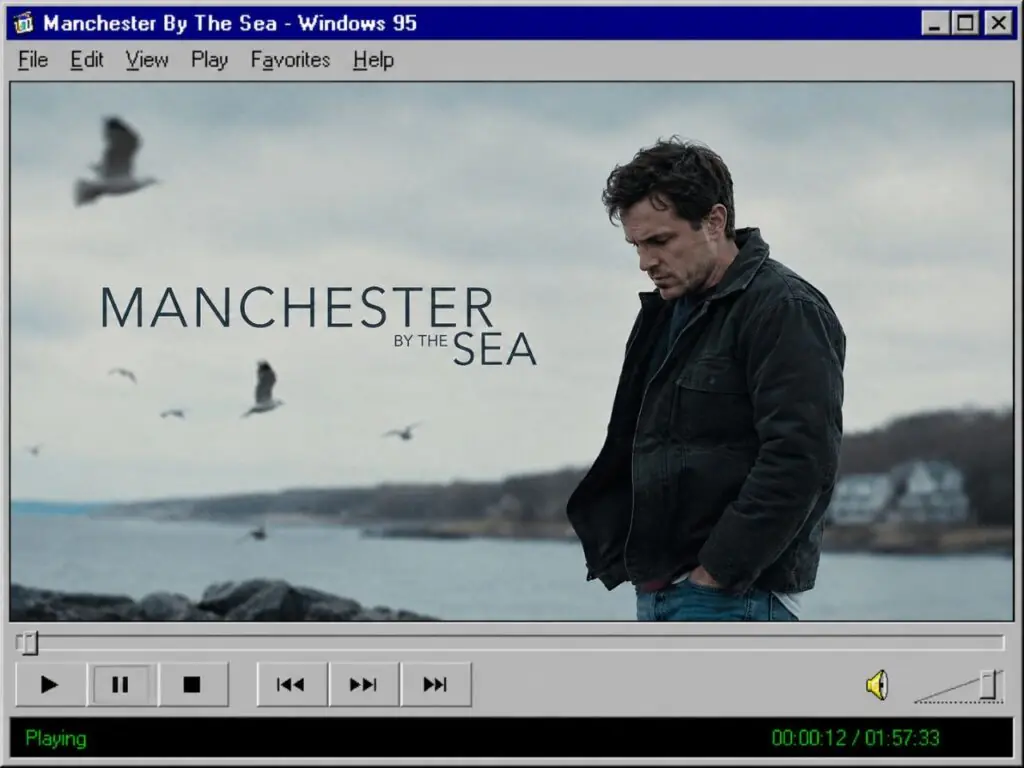Click the window title "Manchester By The Sea - Windows 95"

(x=230, y=24)
